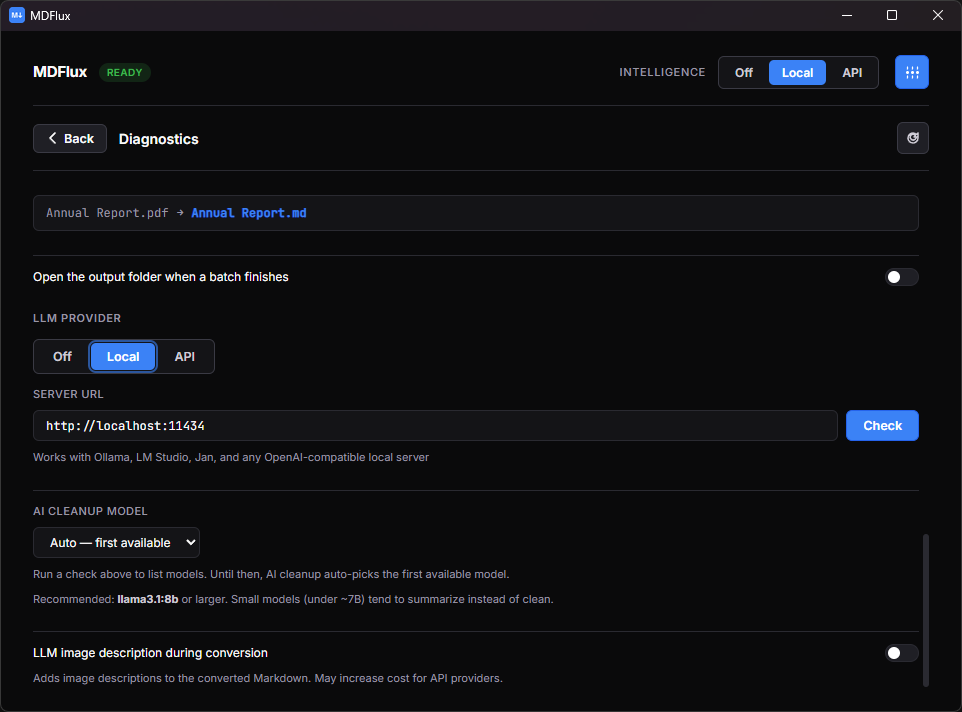Click the LLM PROVIDER section label
The width and height of the screenshot is (962, 712).
click(x=77, y=318)
